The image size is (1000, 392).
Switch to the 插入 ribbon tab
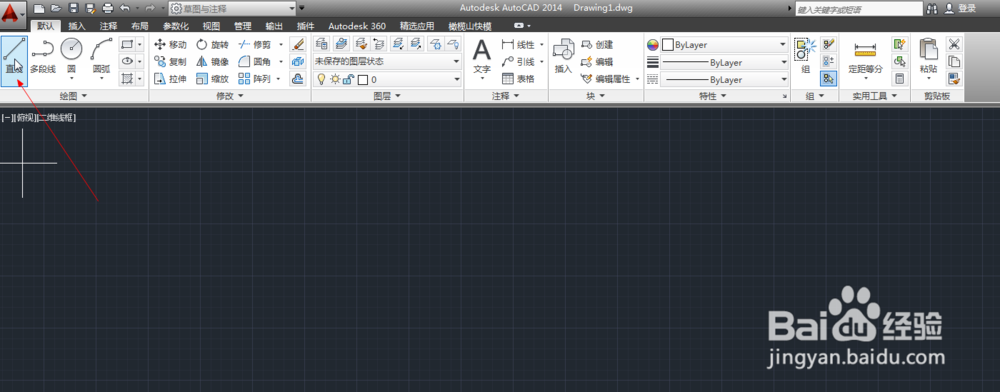pos(77,26)
